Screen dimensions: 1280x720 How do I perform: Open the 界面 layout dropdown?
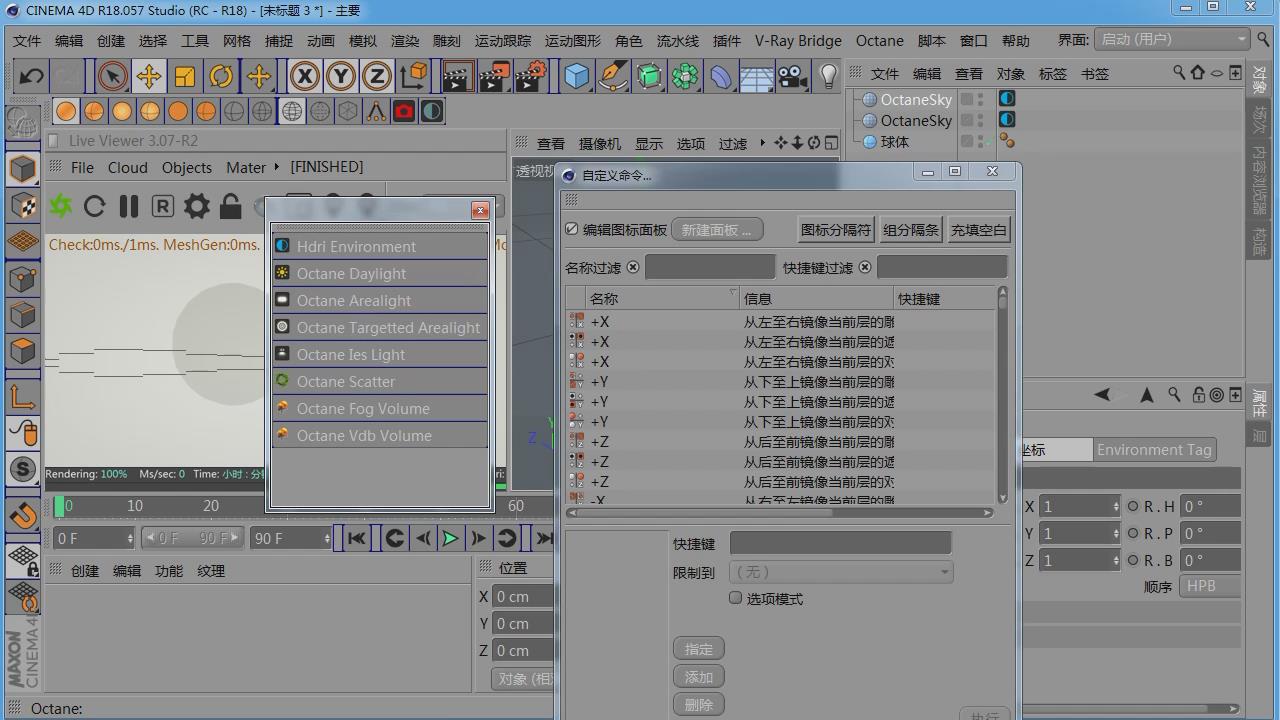click(1172, 39)
